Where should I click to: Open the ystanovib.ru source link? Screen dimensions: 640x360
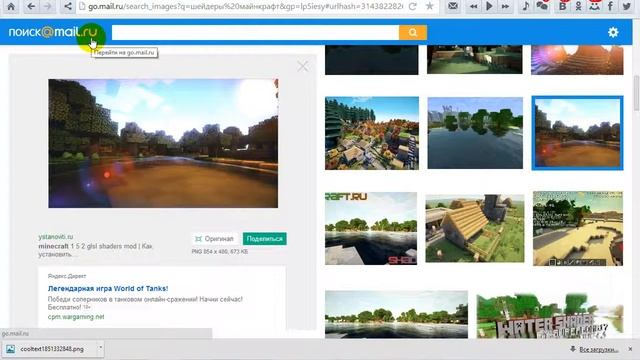coord(56,237)
